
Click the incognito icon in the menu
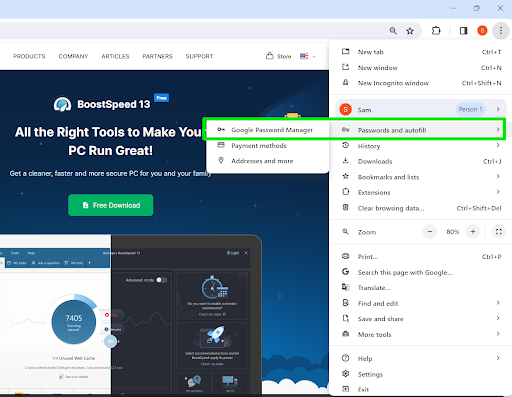(x=346, y=82)
